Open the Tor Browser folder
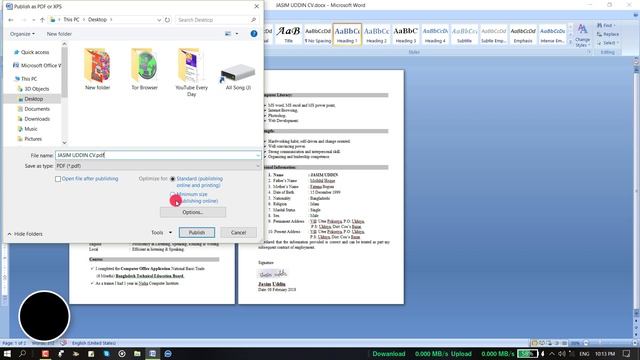 [x=144, y=69]
